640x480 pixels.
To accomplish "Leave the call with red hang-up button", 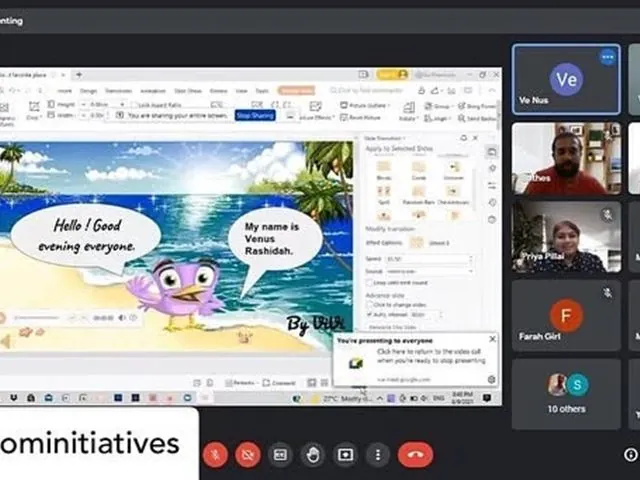I will [x=415, y=454].
